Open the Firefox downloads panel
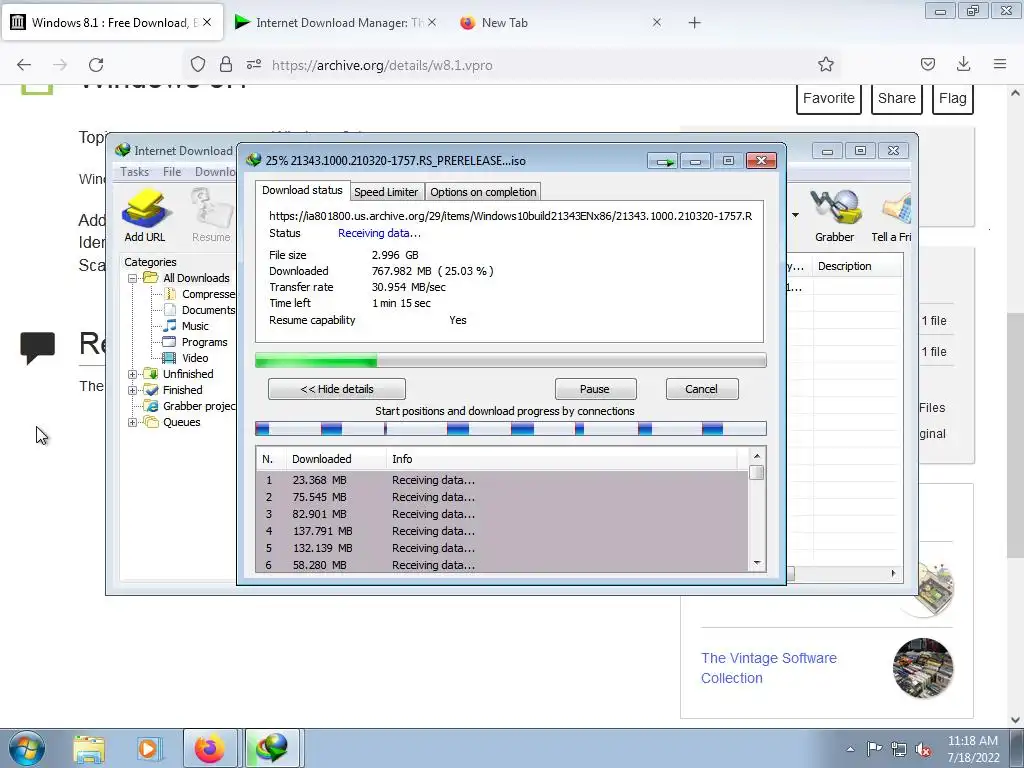Image resolution: width=1024 pixels, height=768 pixels. (x=963, y=64)
